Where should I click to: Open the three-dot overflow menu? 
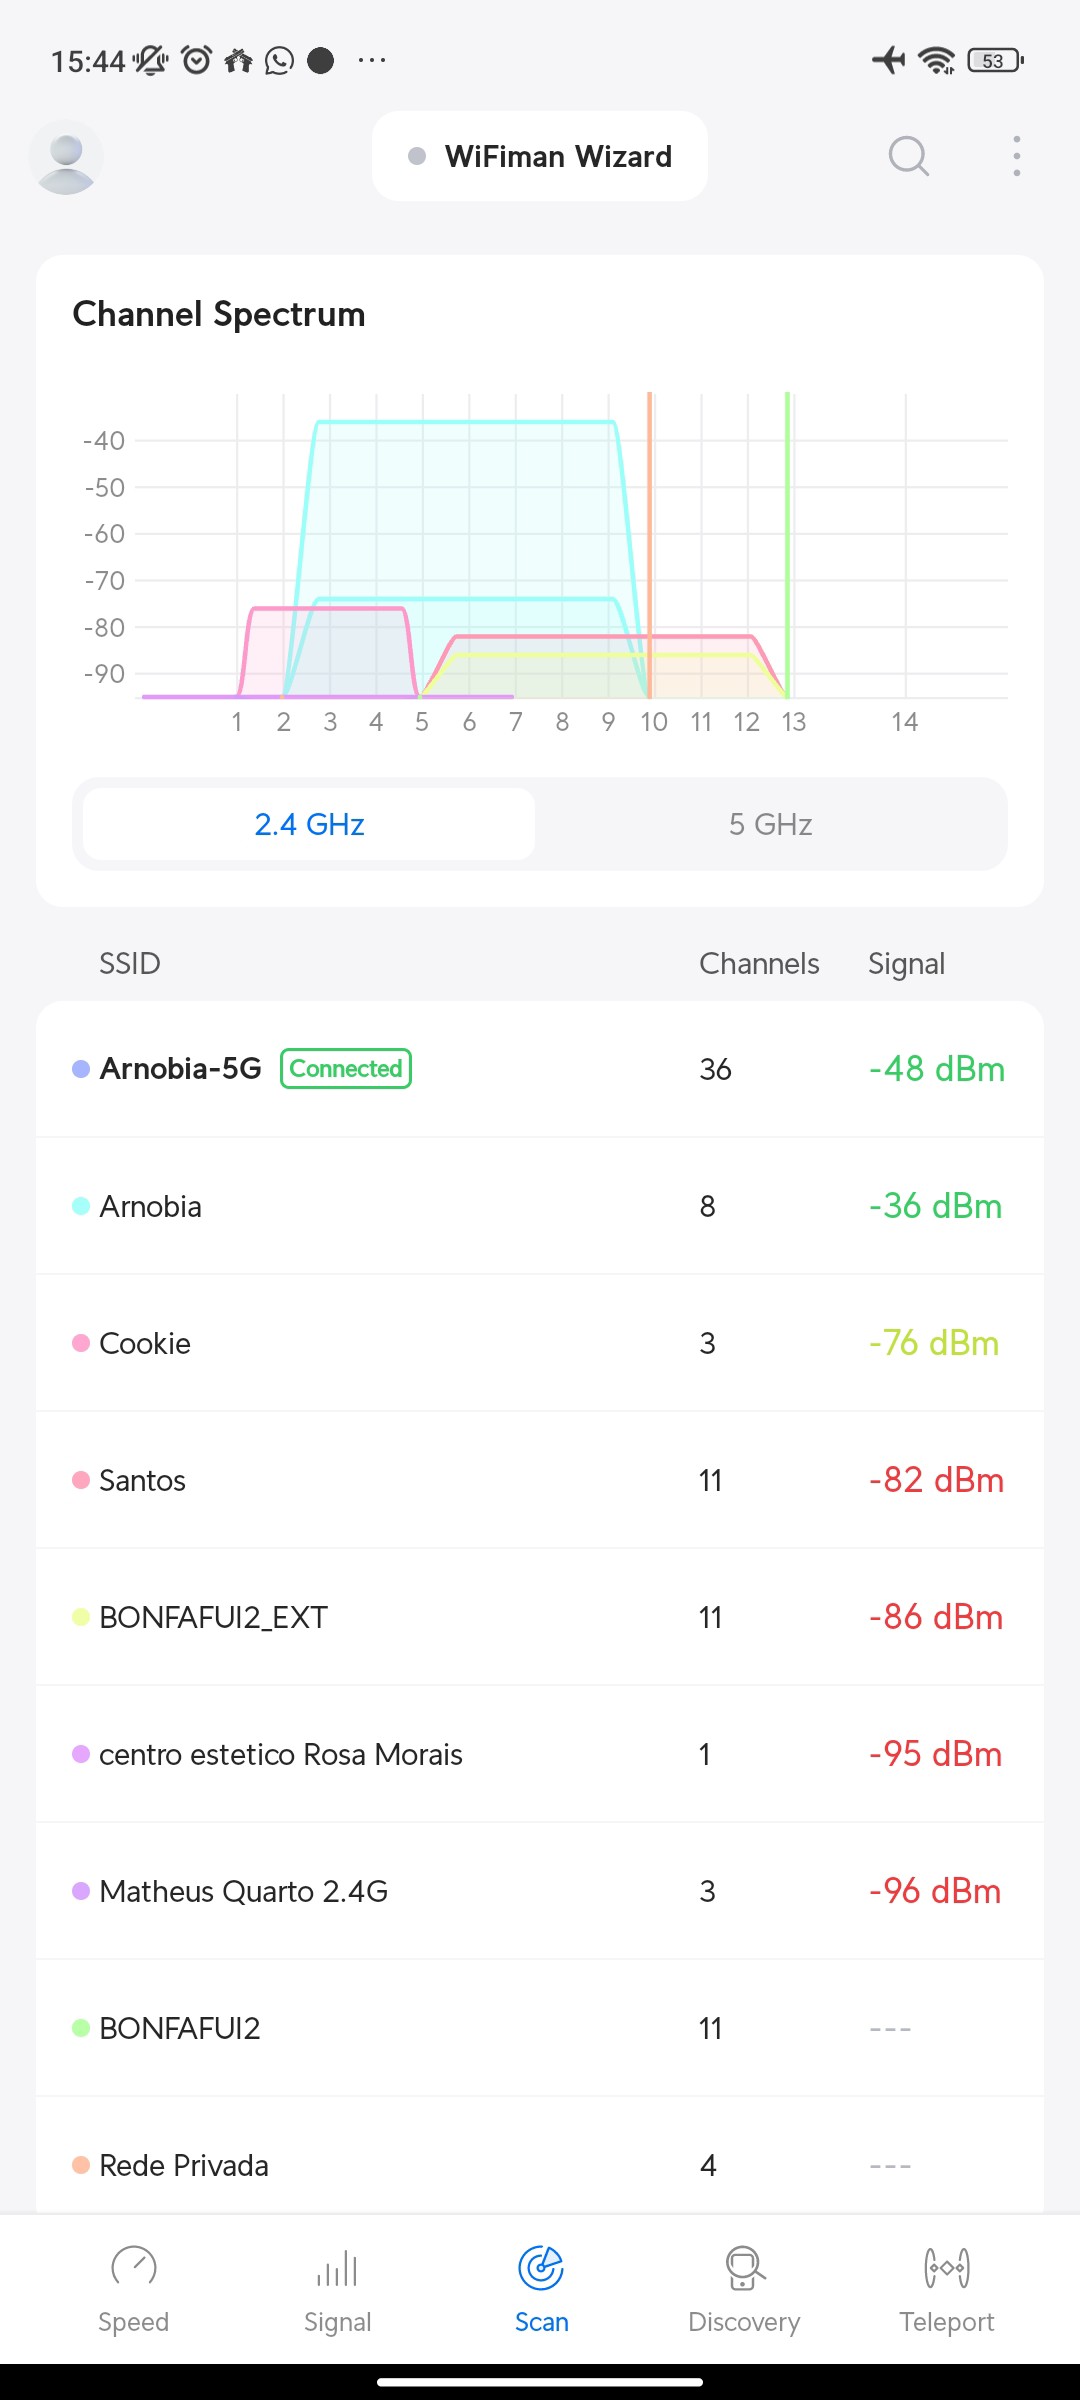pyautogui.click(x=1016, y=156)
